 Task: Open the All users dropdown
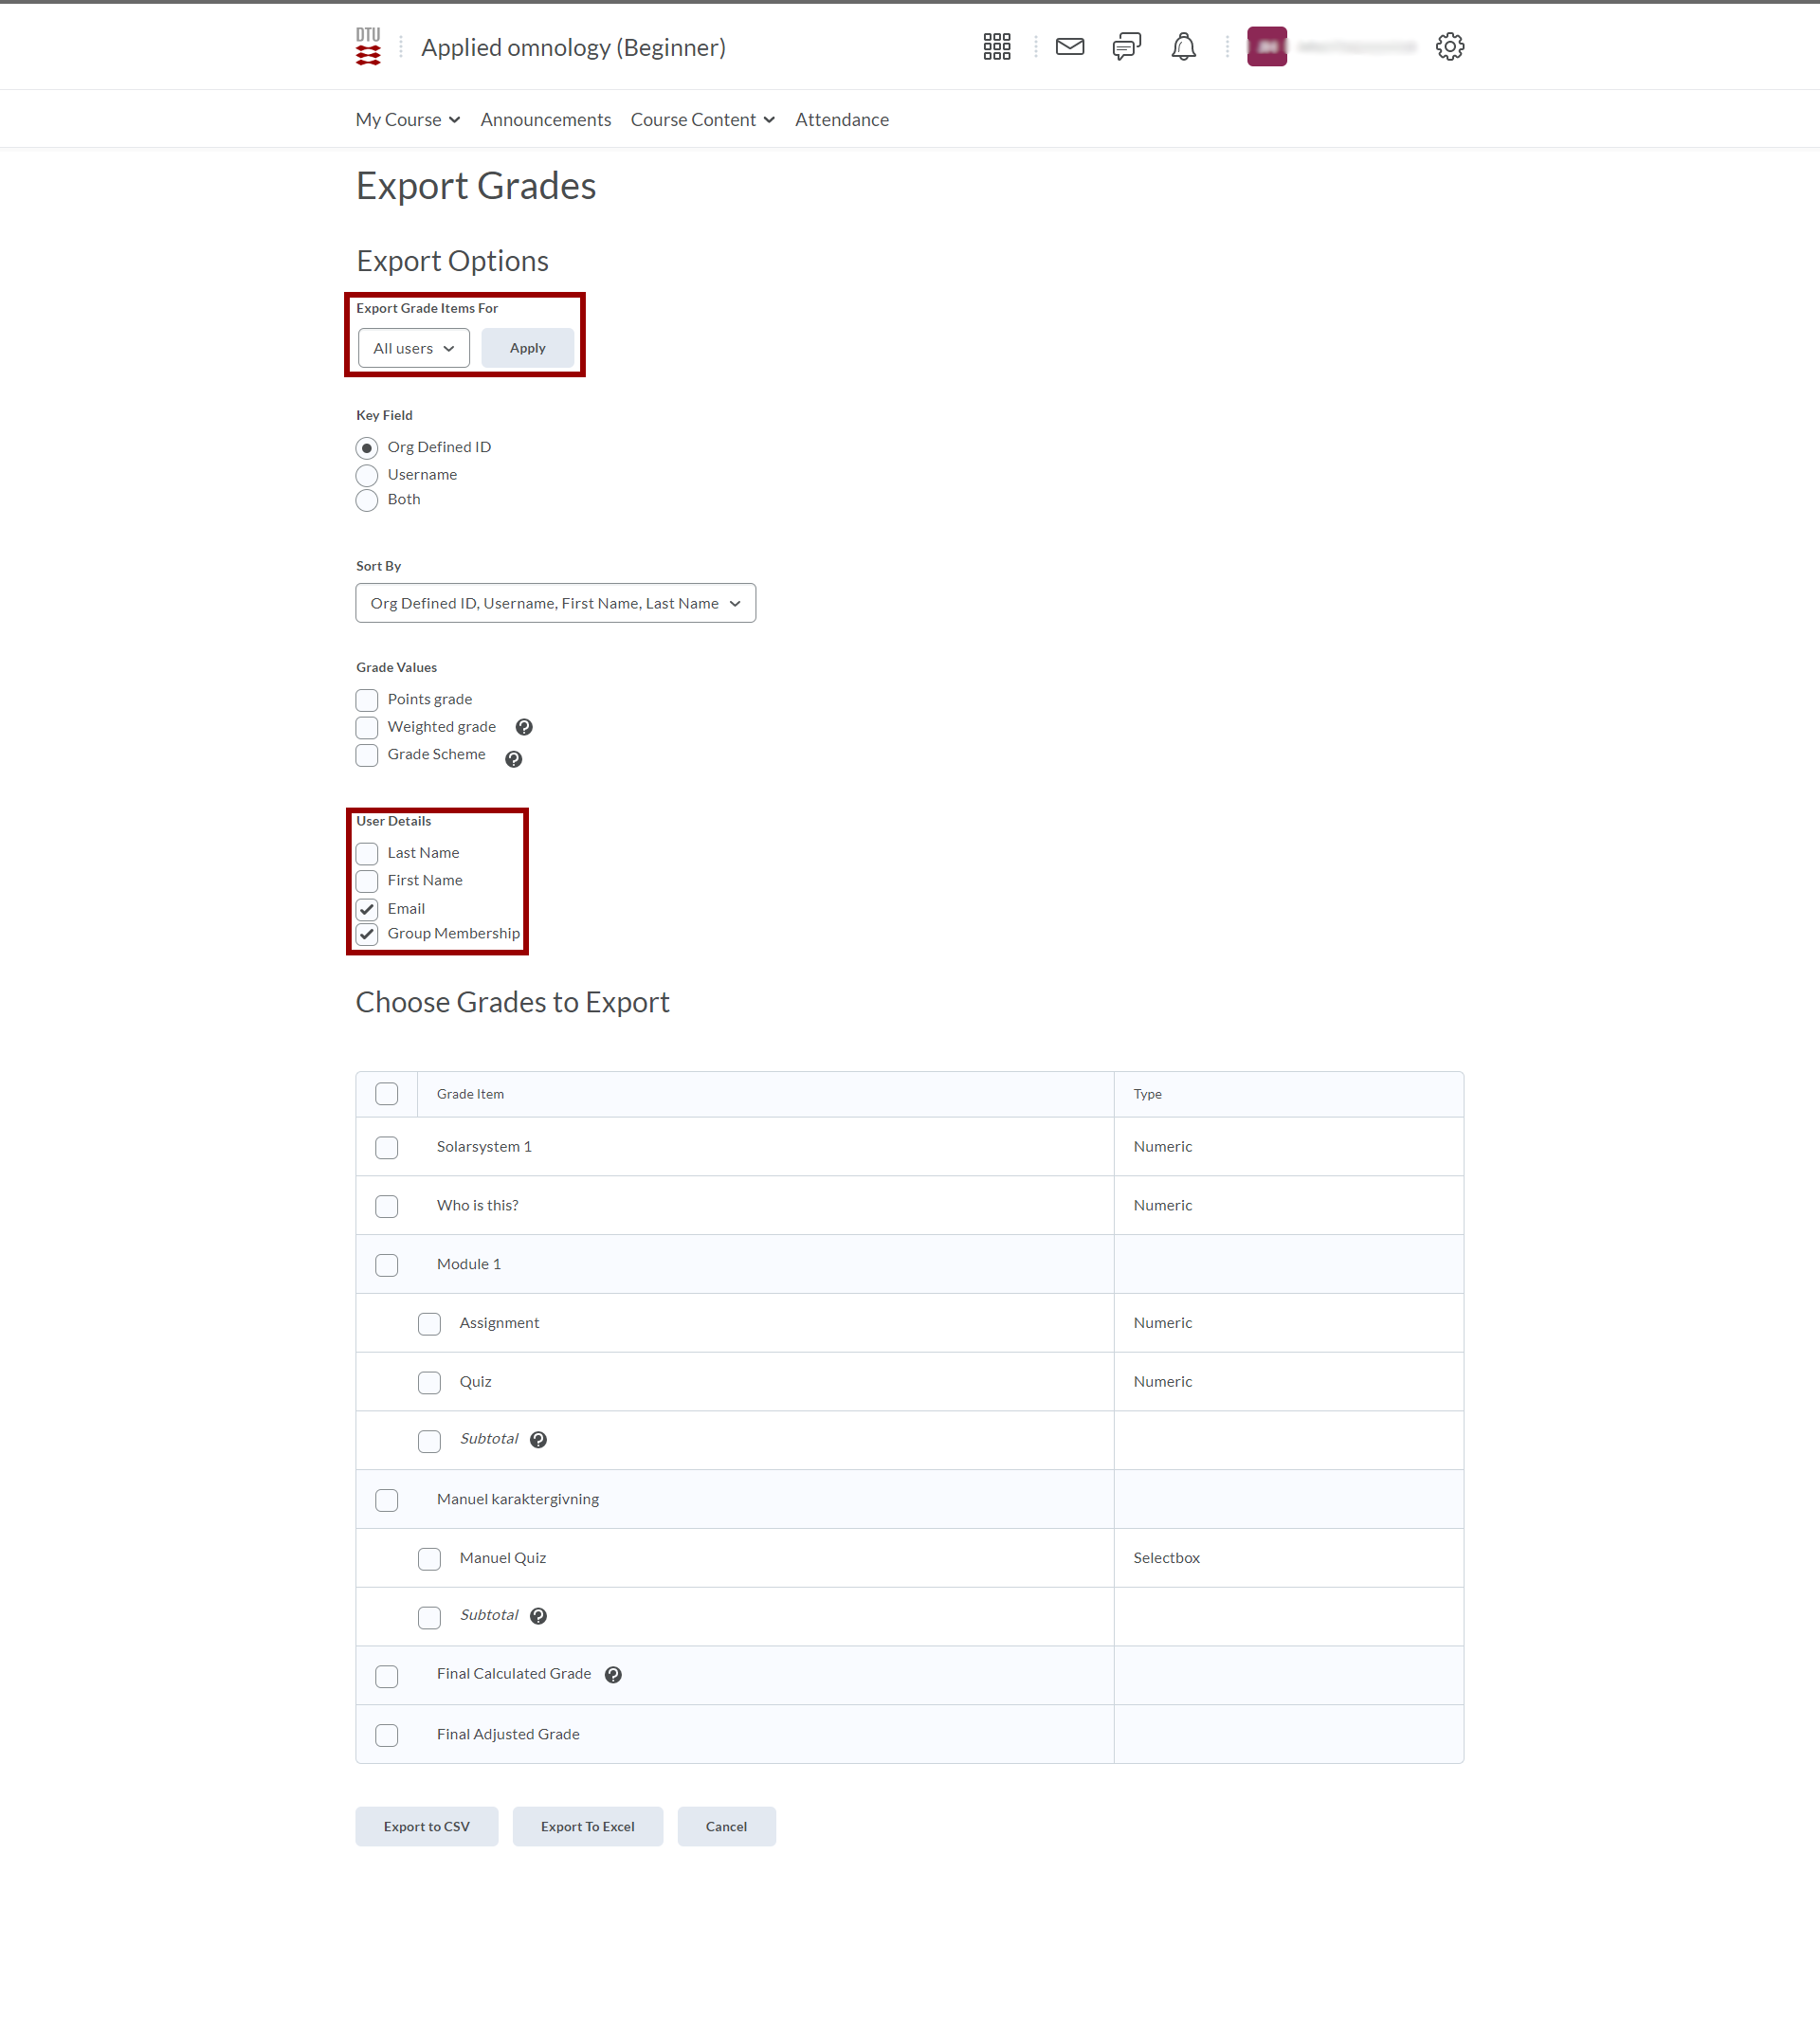click(413, 348)
